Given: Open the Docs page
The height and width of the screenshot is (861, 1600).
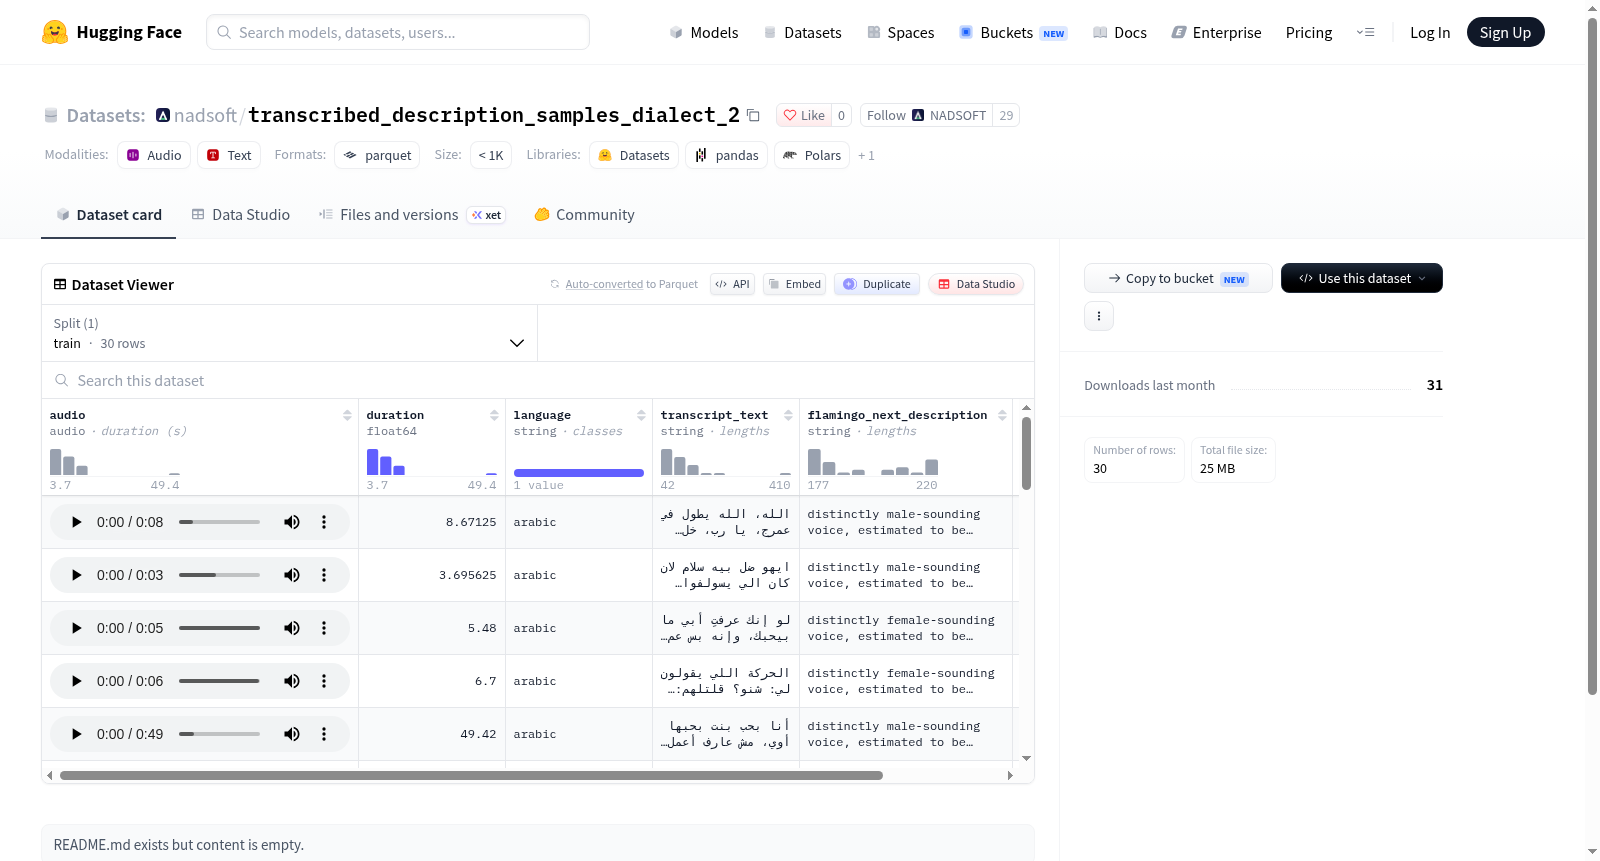Looking at the screenshot, I should 1119,32.
